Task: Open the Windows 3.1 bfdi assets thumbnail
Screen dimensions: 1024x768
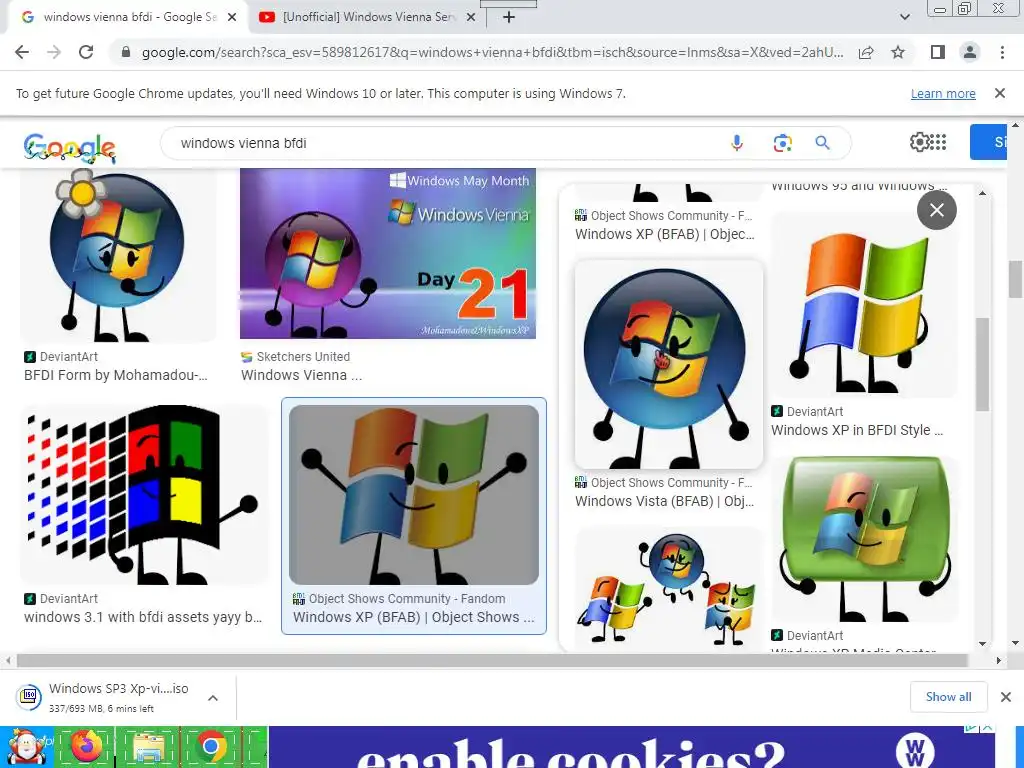Action: [144, 494]
